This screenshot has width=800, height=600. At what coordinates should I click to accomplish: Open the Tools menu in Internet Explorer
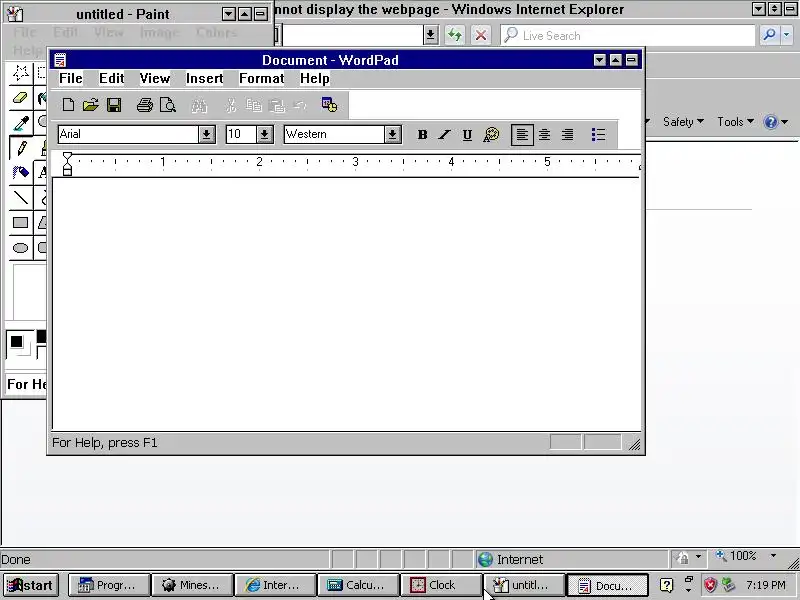click(735, 122)
